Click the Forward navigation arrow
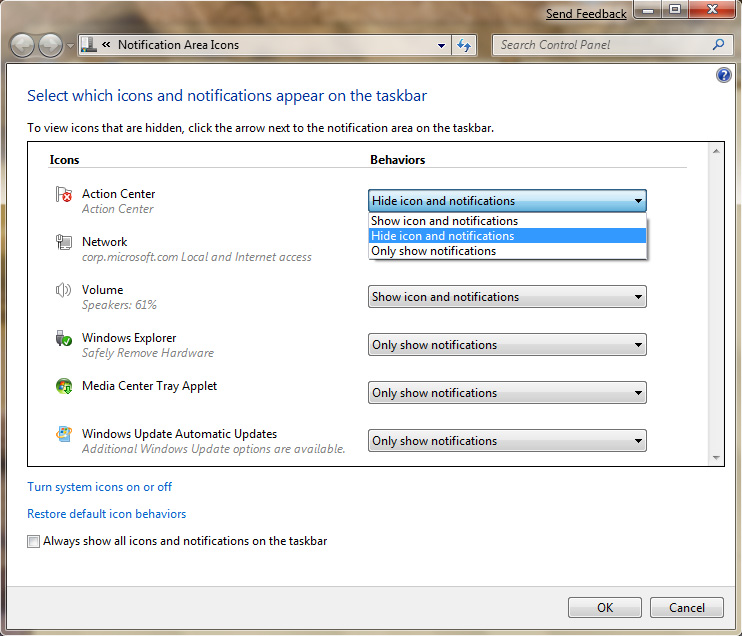This screenshot has height=636, width=742. (51, 46)
